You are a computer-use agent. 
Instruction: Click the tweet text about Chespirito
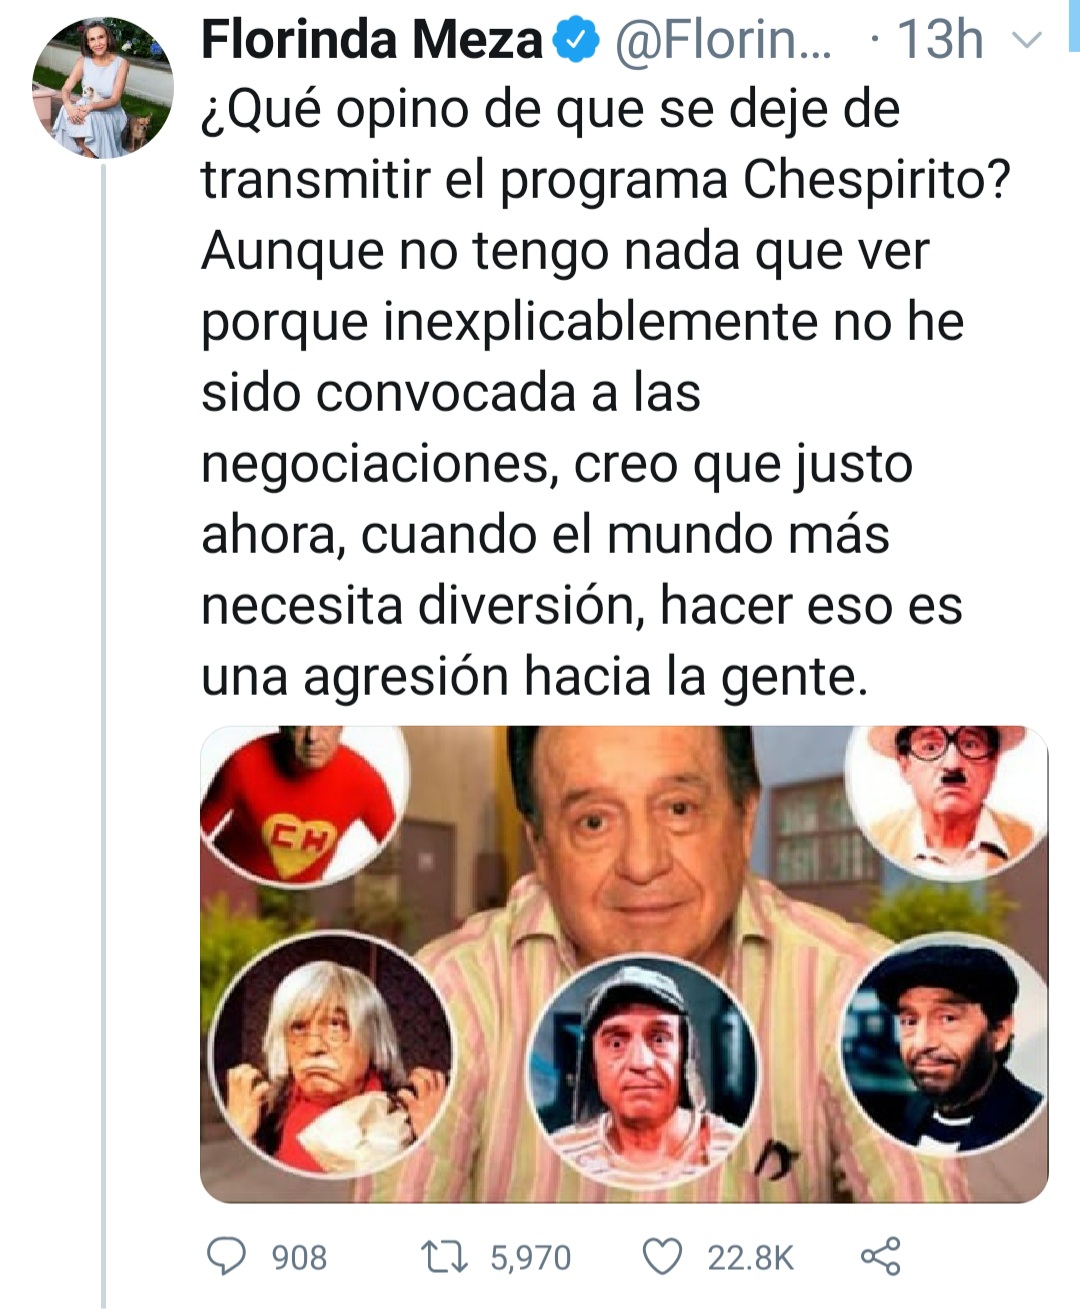606,392
